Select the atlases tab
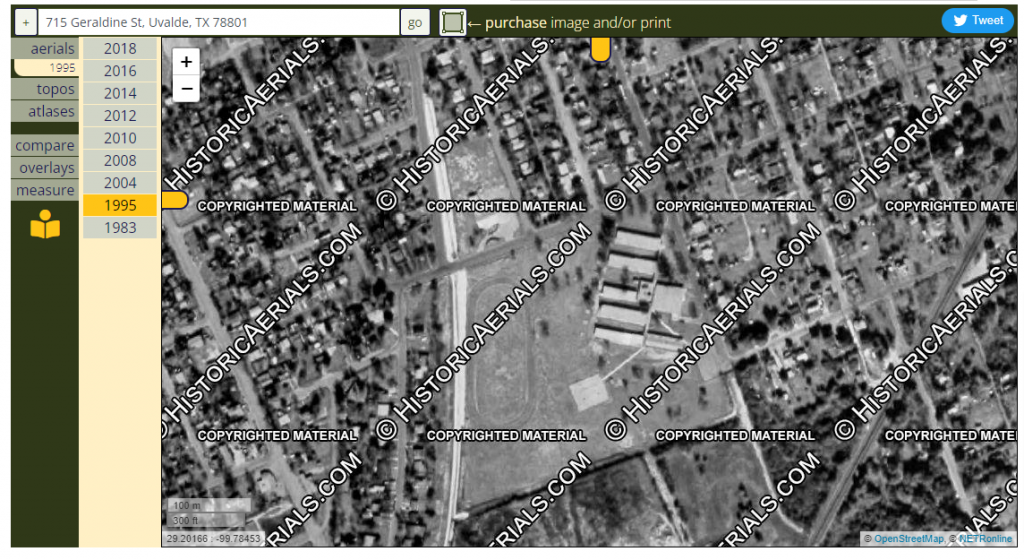Viewport: 1024px width, 560px height. point(45,111)
